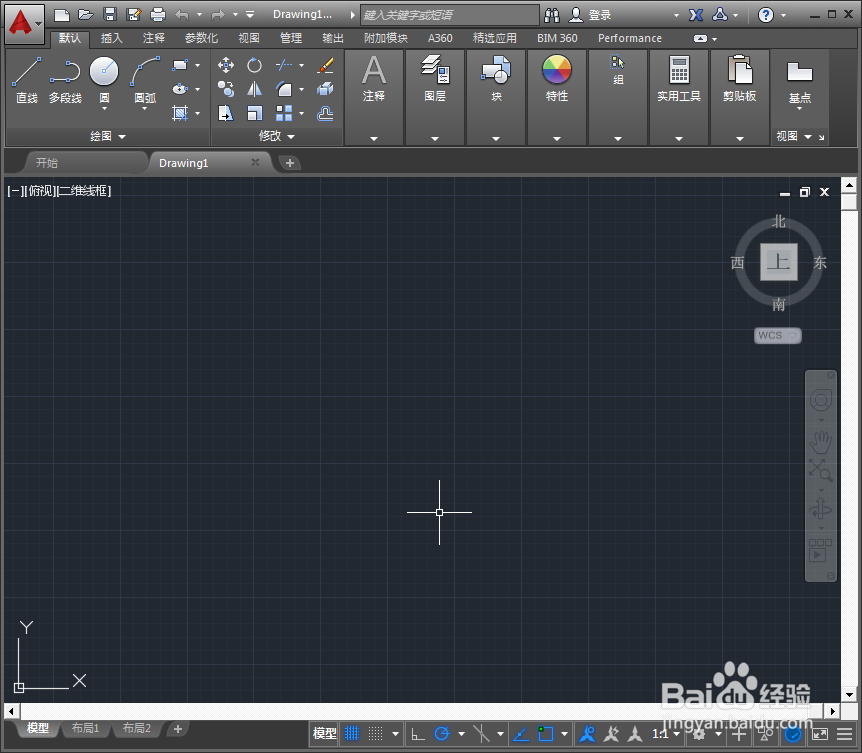Toggle isometric drafting in status bar

(x=482, y=733)
